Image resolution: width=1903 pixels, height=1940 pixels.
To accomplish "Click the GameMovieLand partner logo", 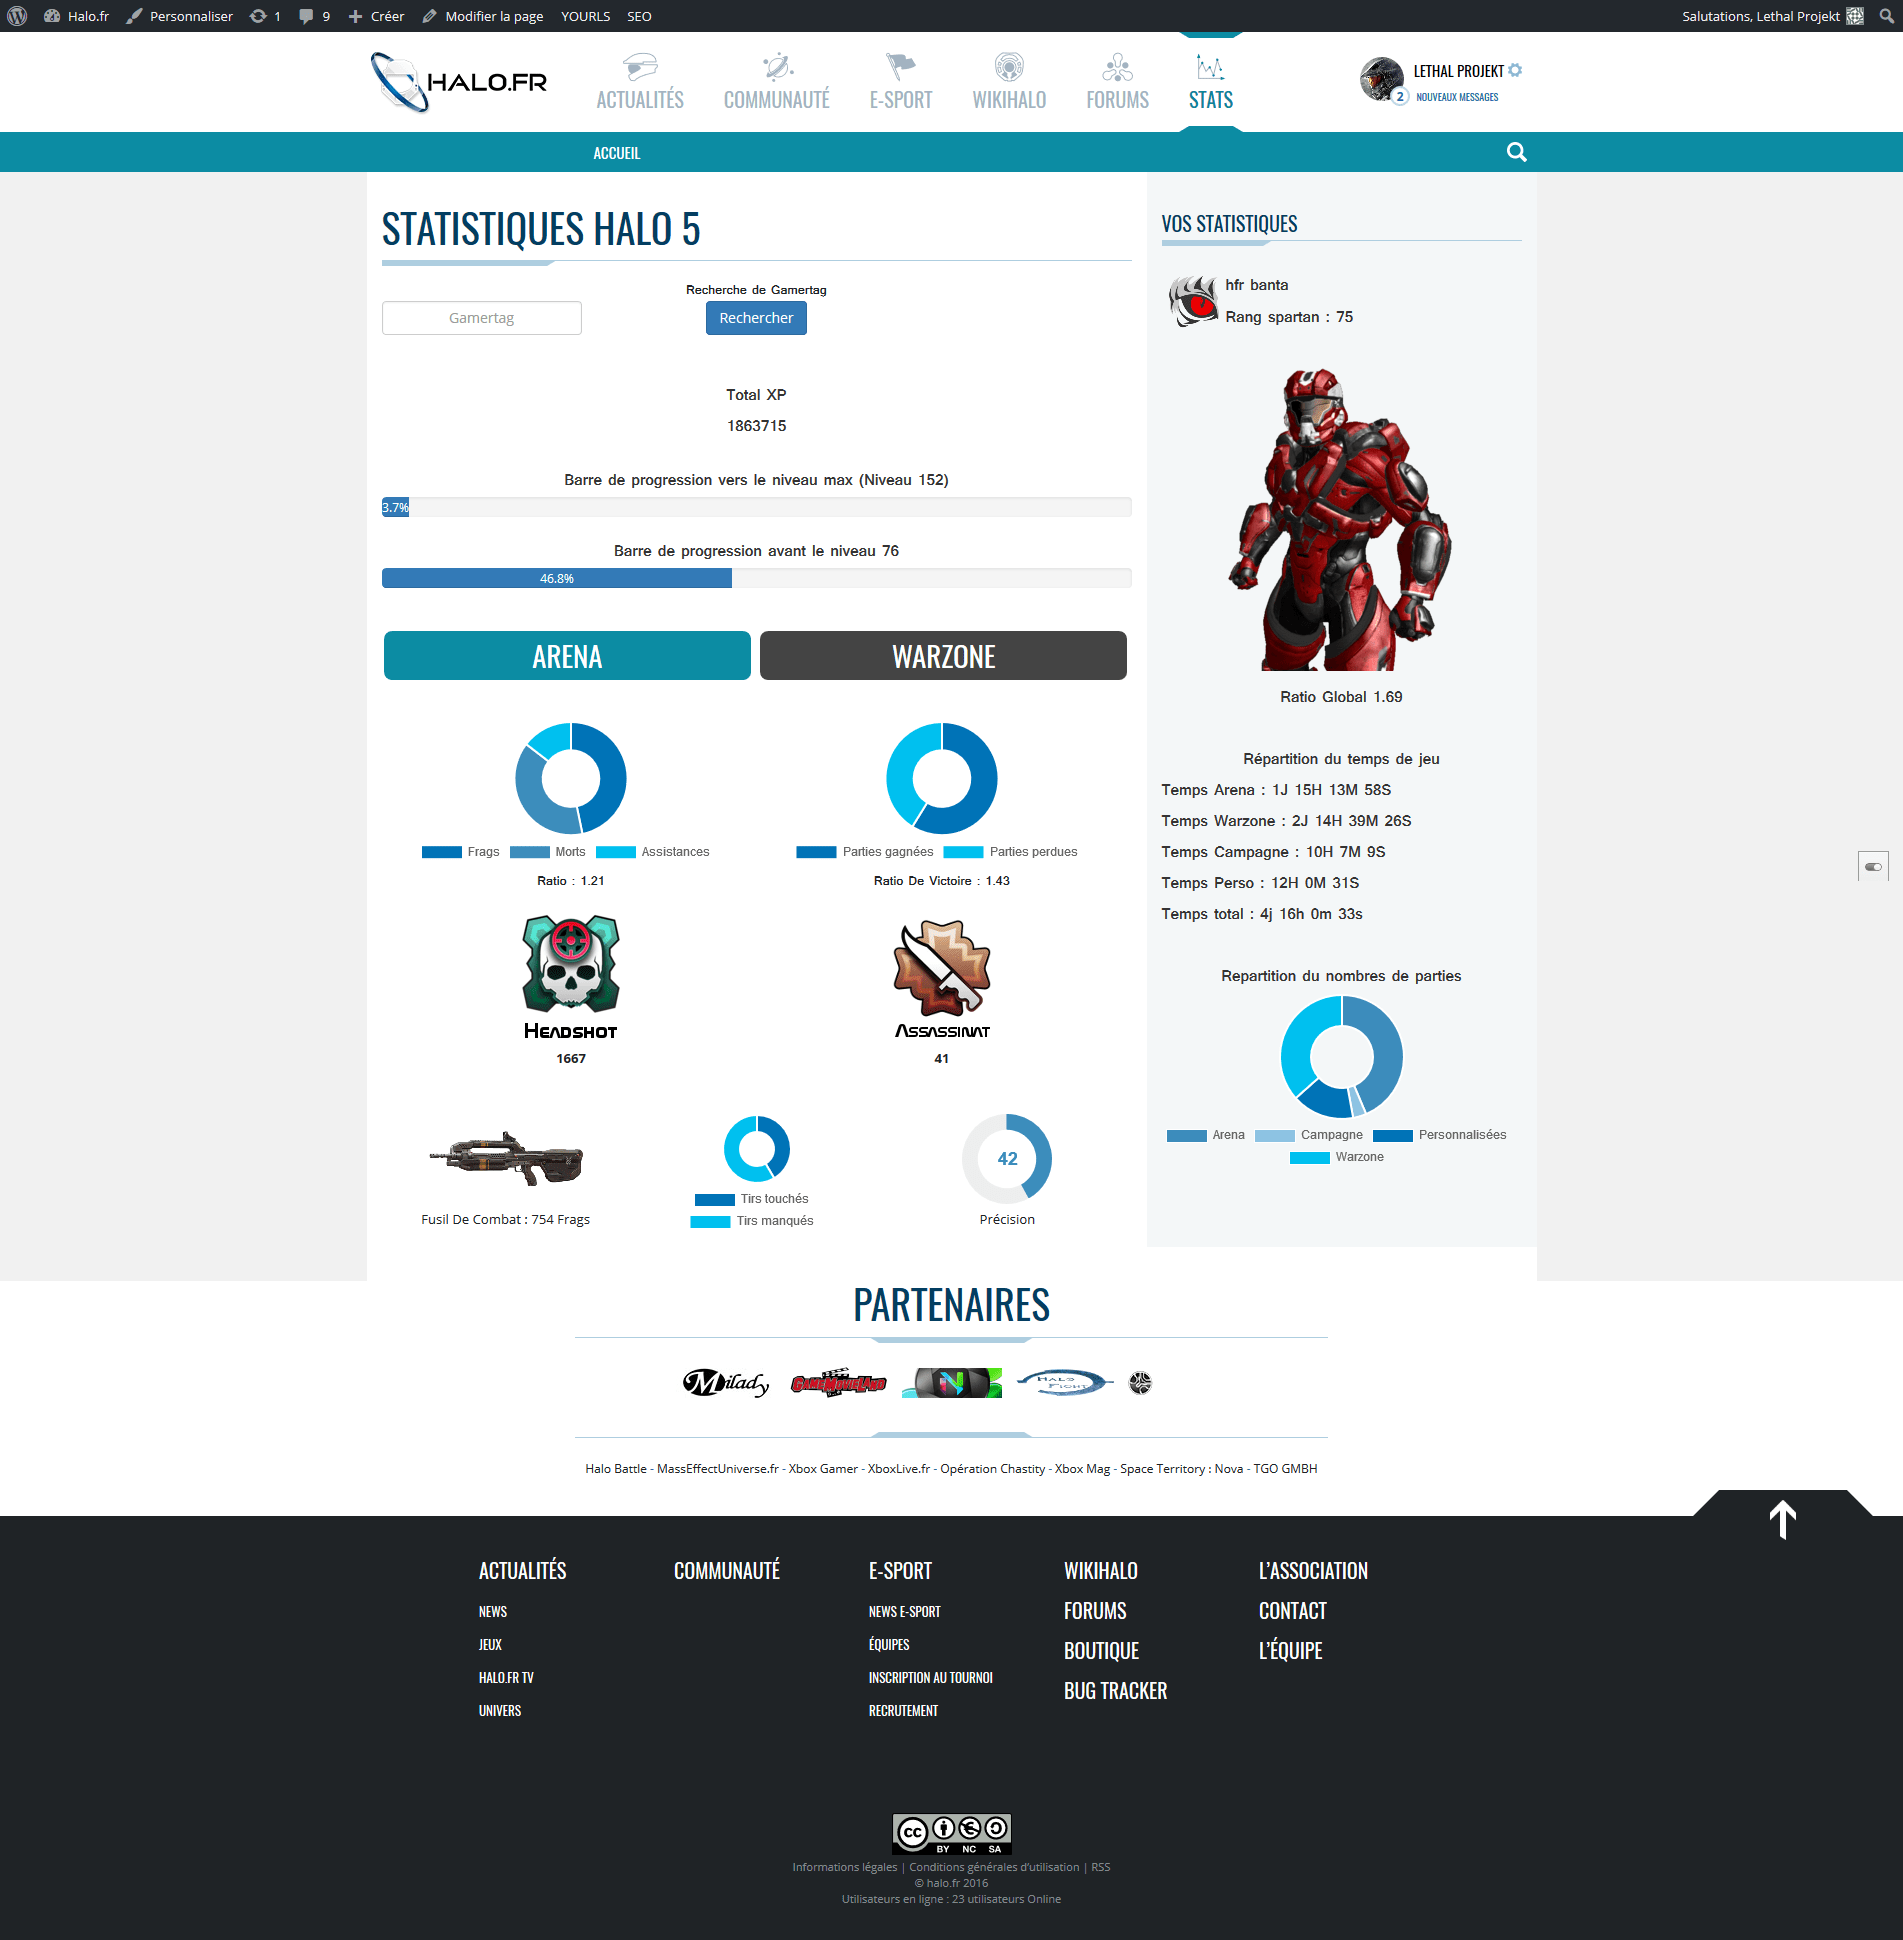I will point(838,1383).
